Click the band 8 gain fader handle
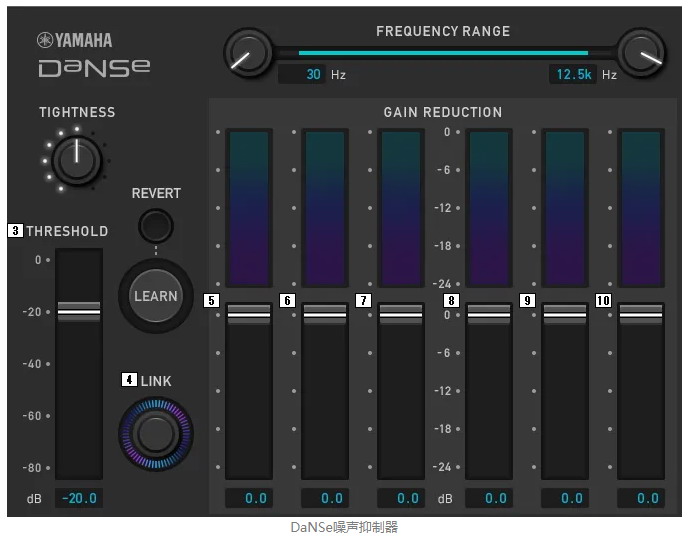 point(489,314)
